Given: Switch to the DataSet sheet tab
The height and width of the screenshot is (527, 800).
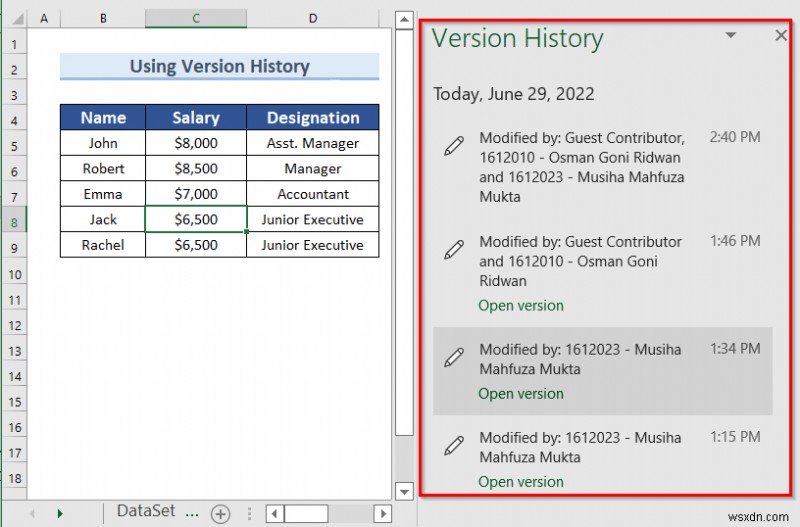Looking at the screenshot, I should 146,511.
